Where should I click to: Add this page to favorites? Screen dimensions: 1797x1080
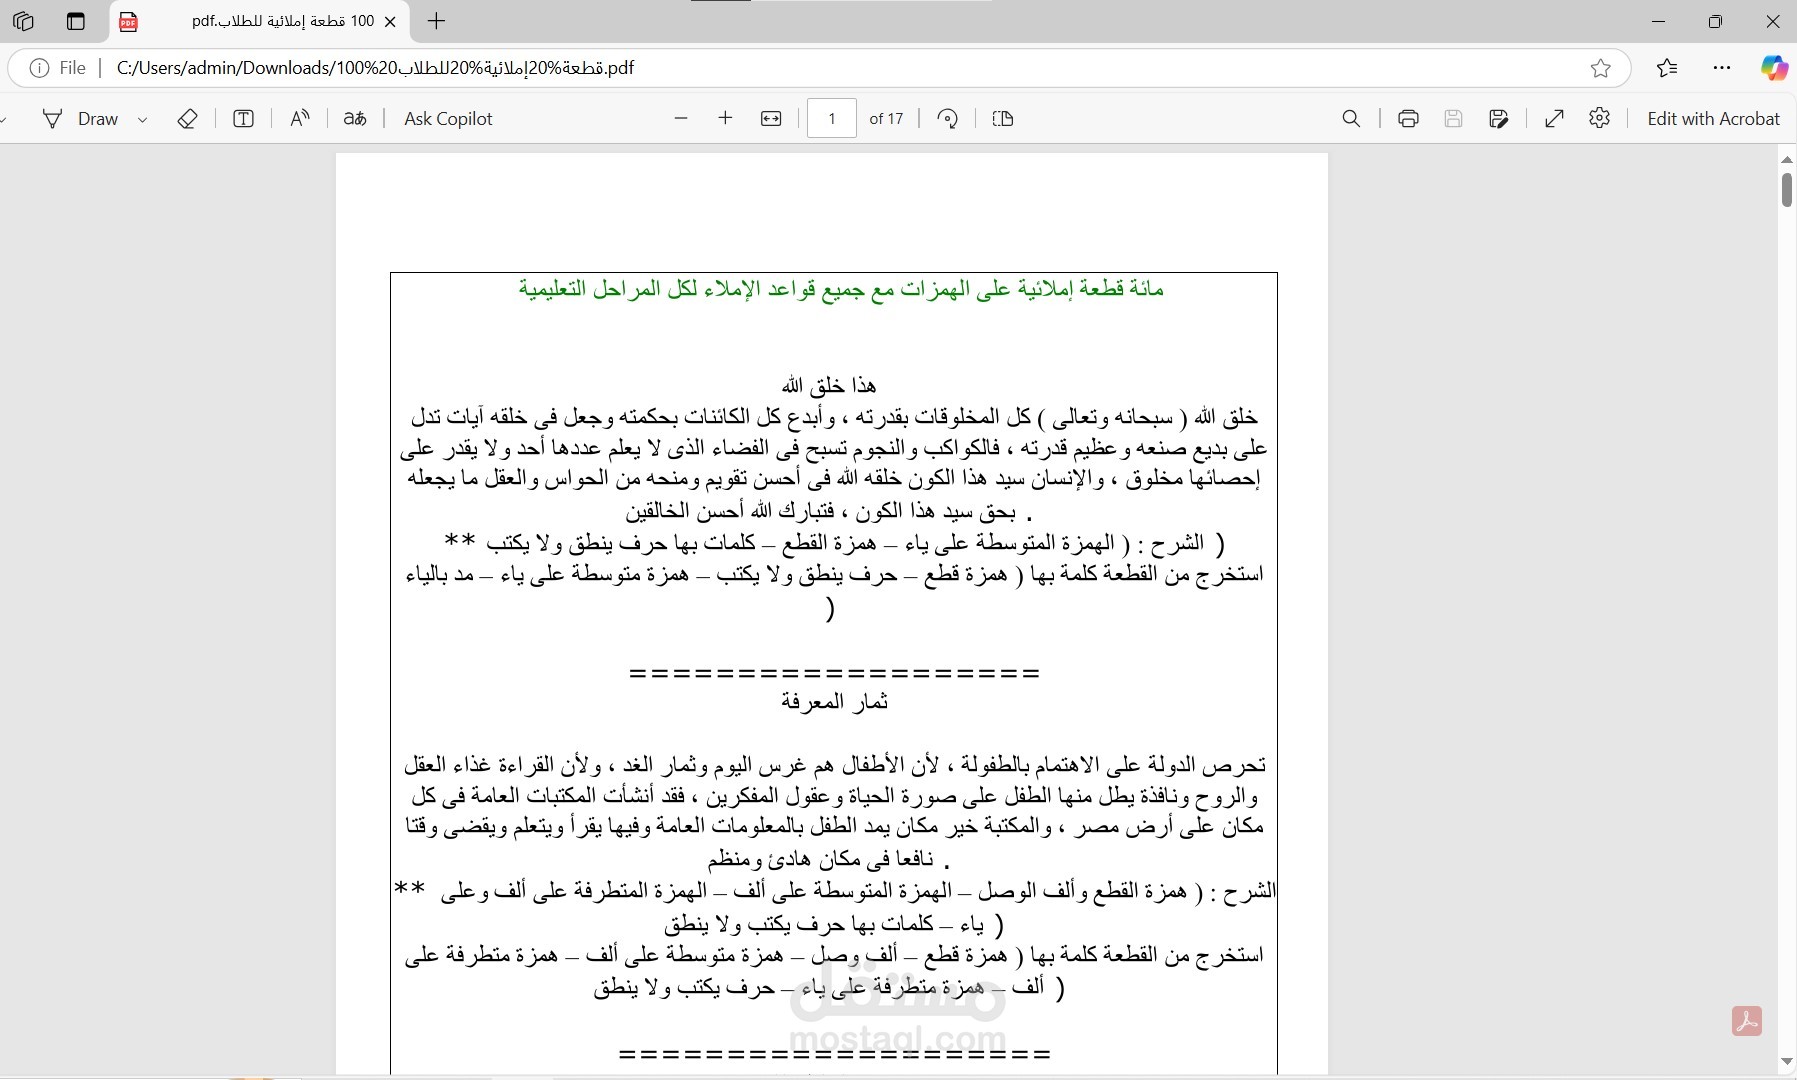pos(1600,68)
